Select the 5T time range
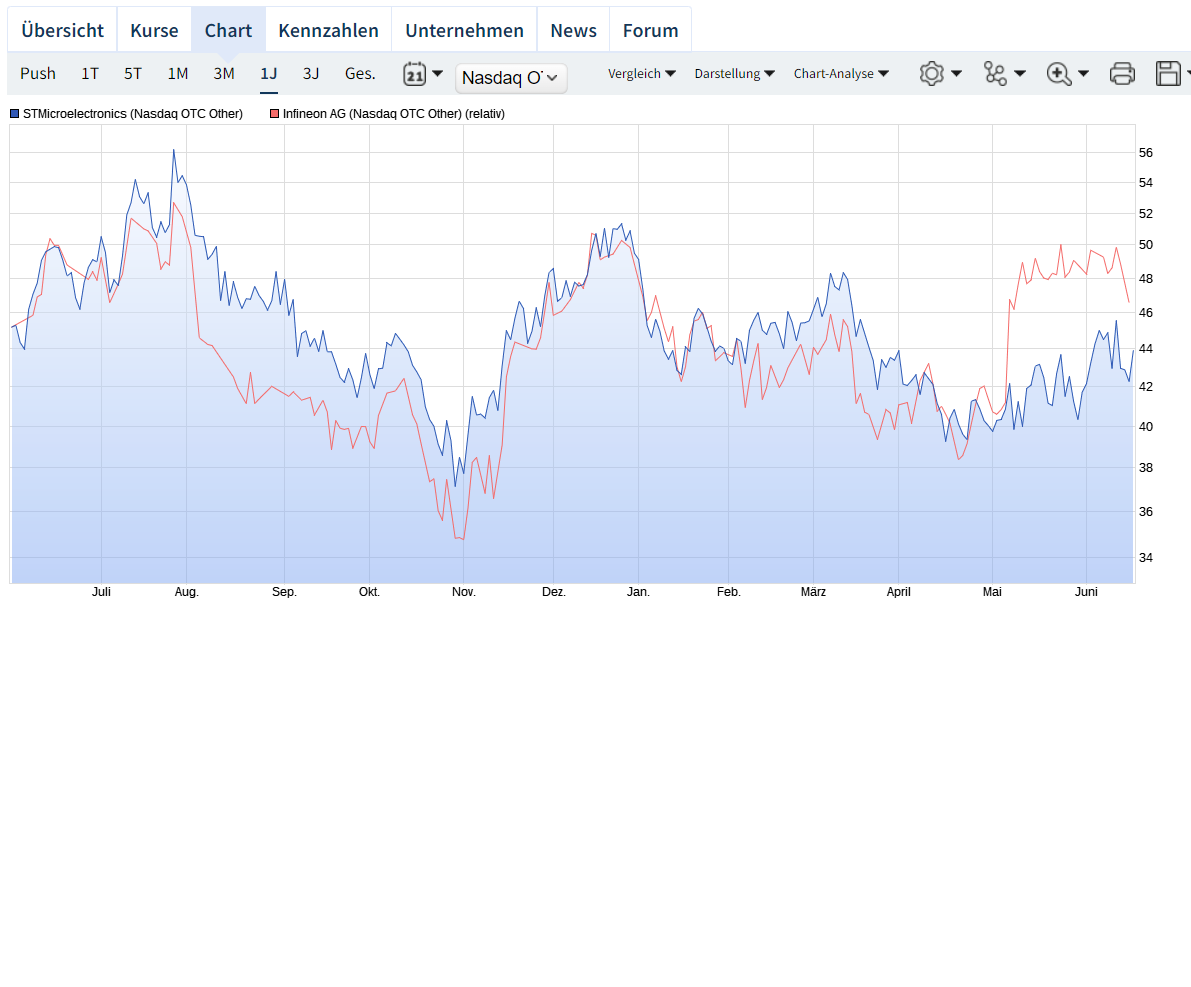The width and height of the screenshot is (1191, 987). coord(133,73)
